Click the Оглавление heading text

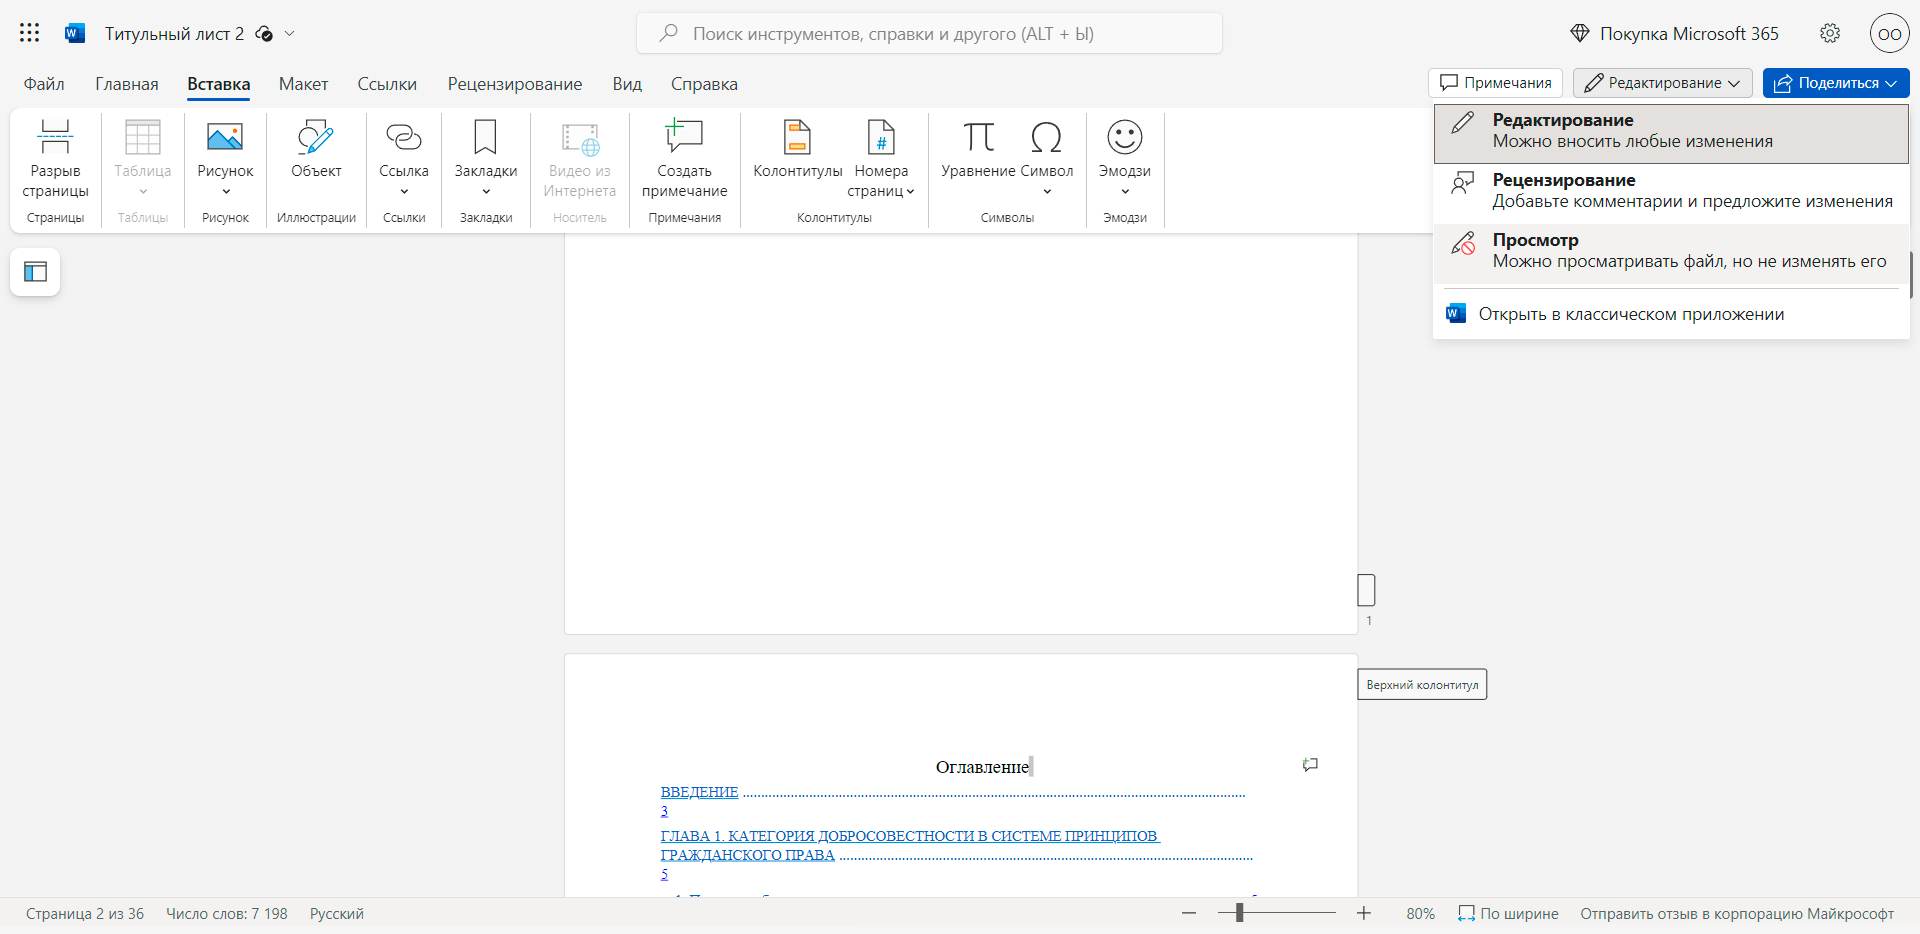pos(982,767)
